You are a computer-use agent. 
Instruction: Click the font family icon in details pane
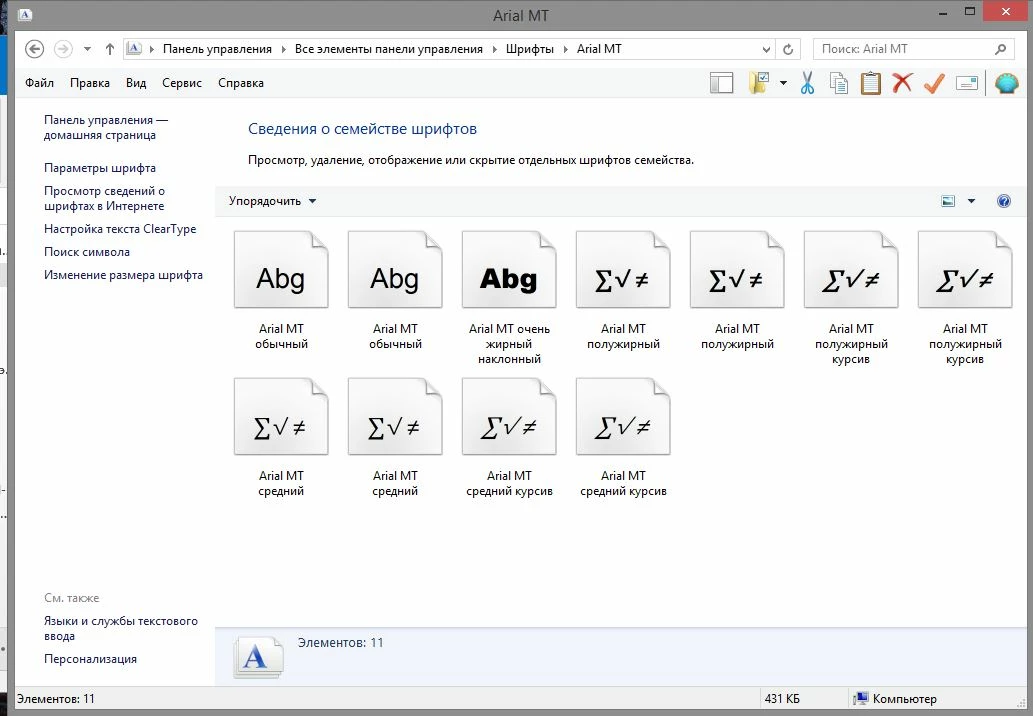[258, 657]
